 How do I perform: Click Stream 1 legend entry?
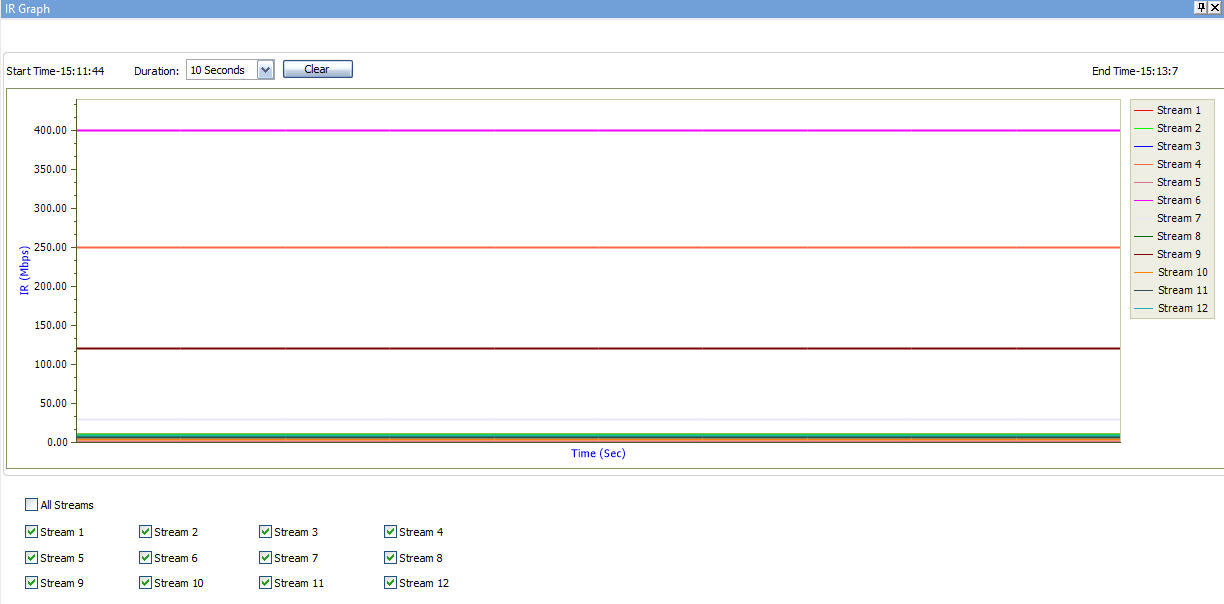1169,110
